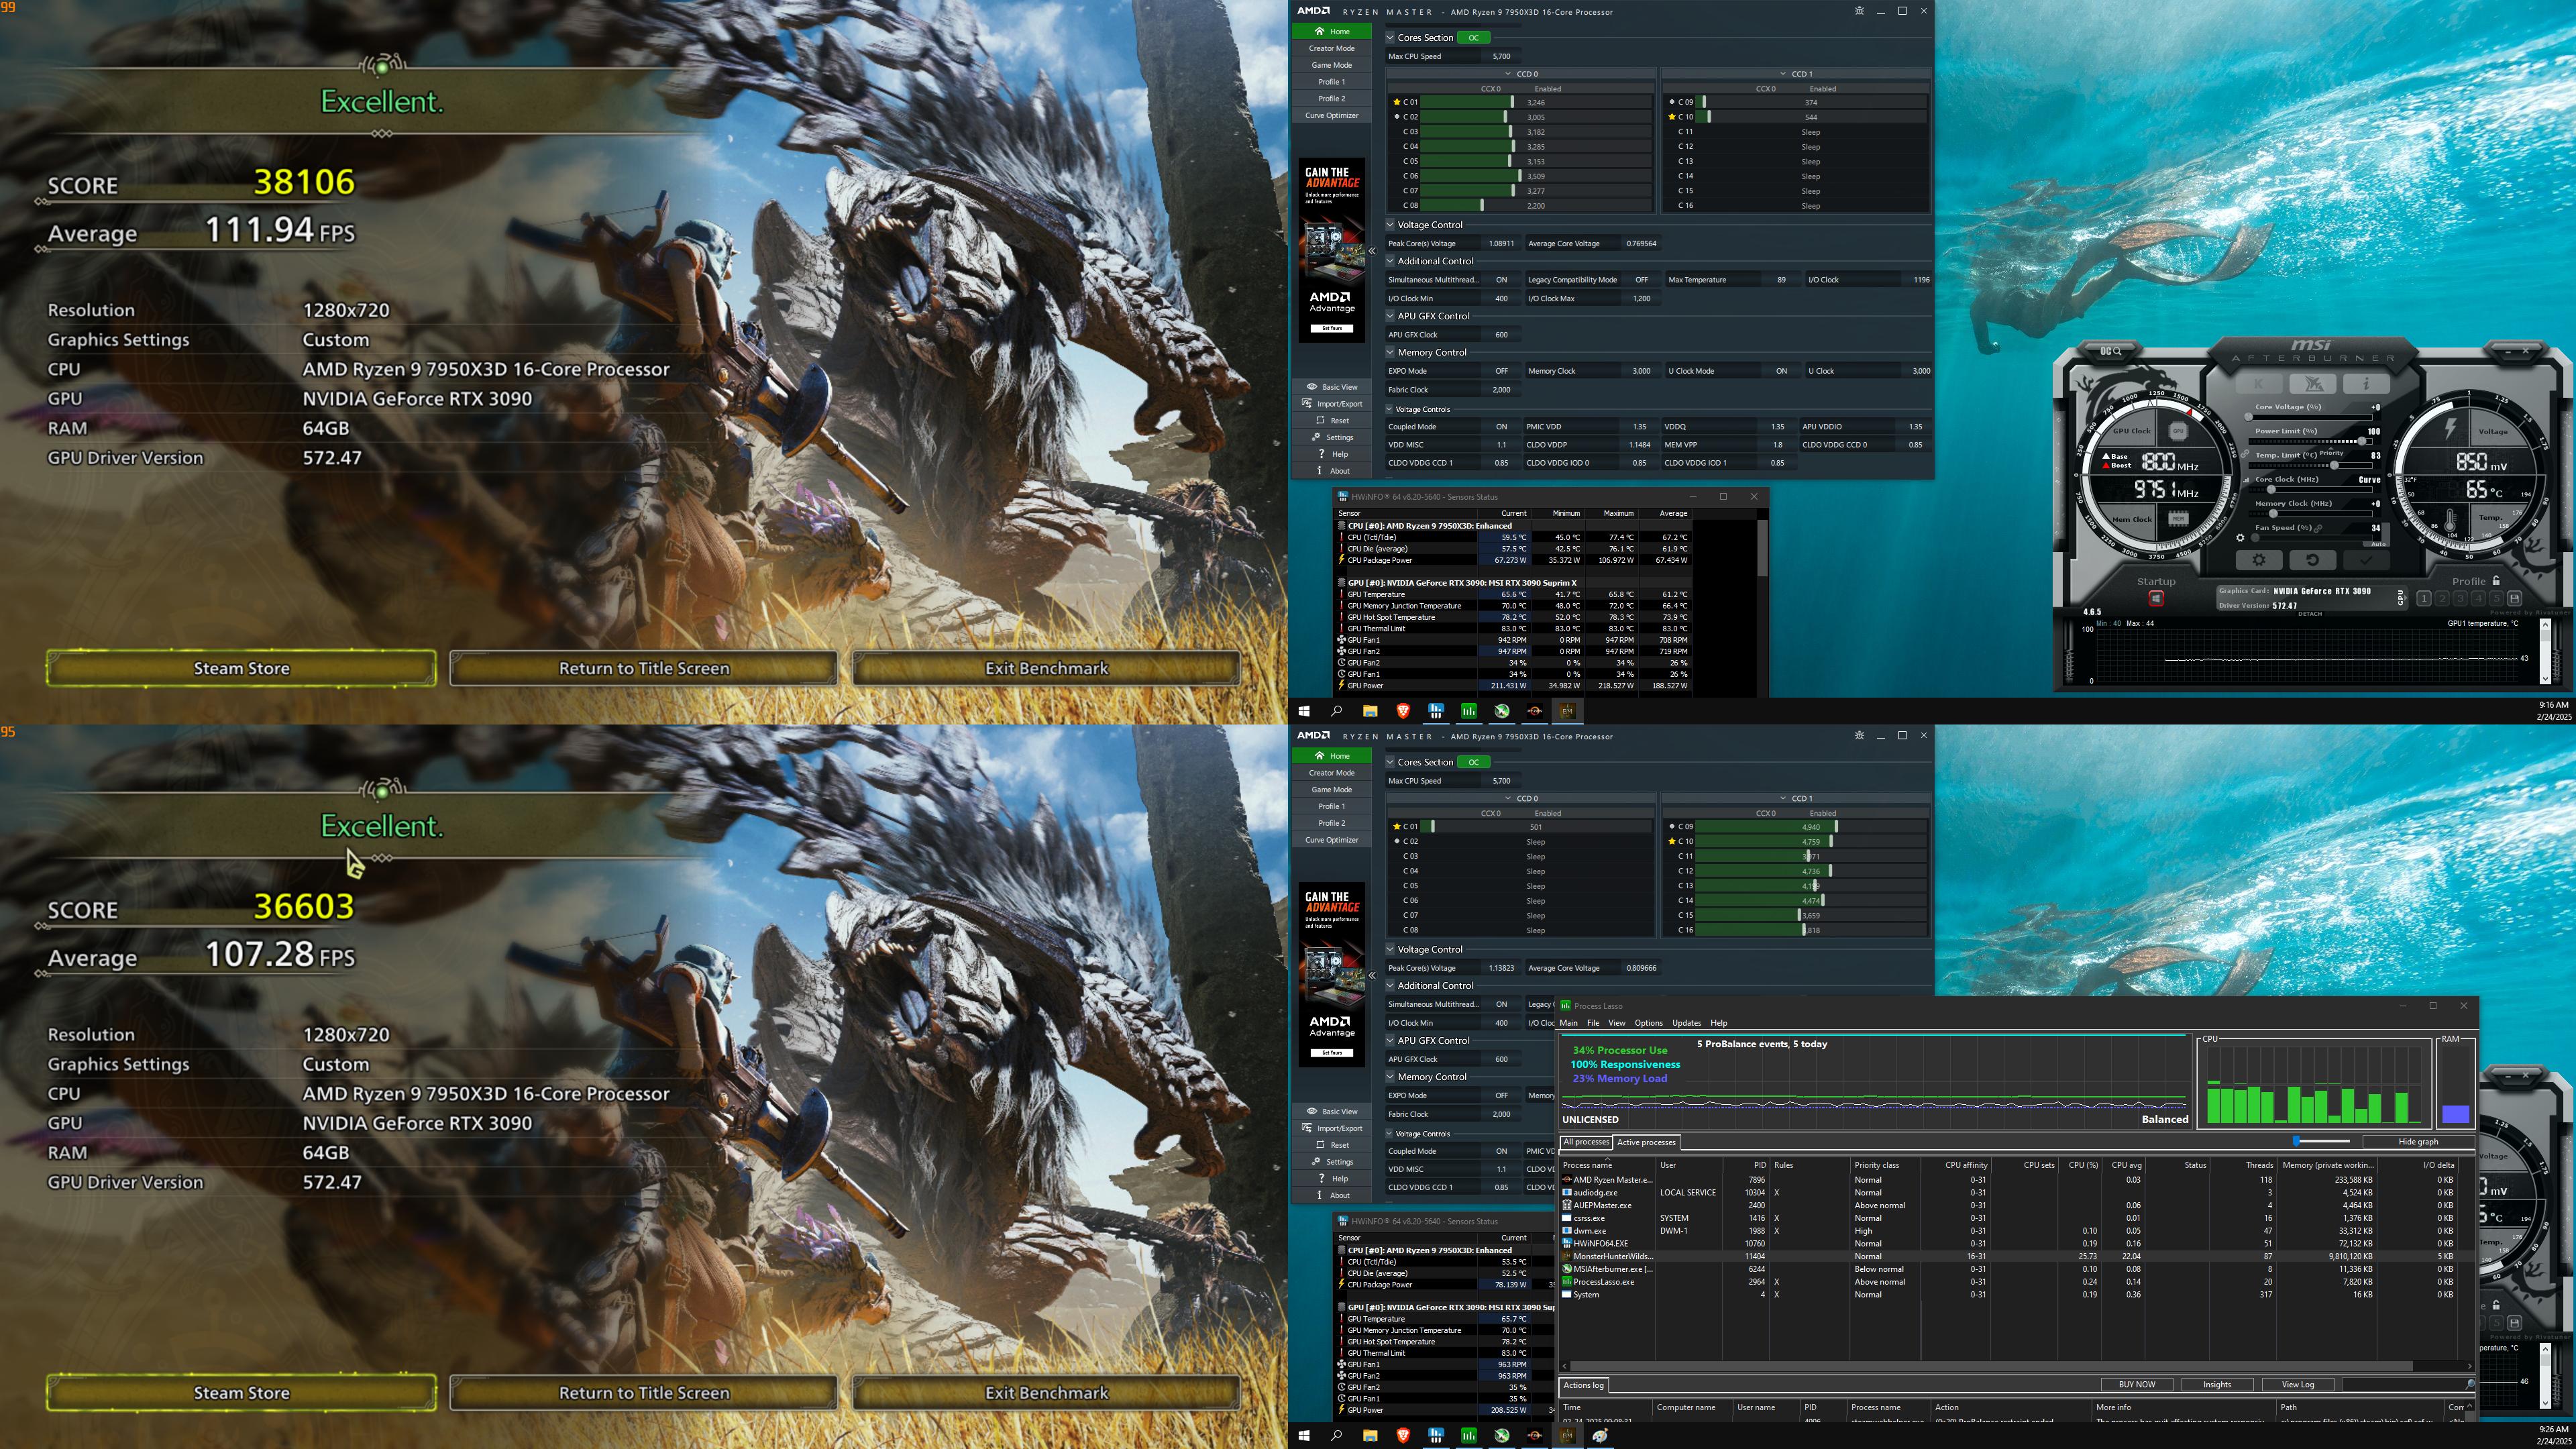Open the Windows Start menu on the upper taskbar
2576x1449 pixels.
(1304, 711)
